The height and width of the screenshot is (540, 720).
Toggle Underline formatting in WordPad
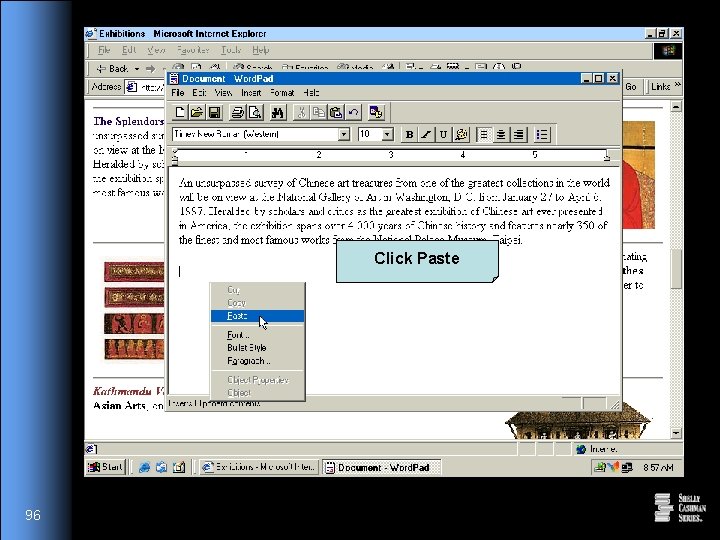tap(443, 135)
